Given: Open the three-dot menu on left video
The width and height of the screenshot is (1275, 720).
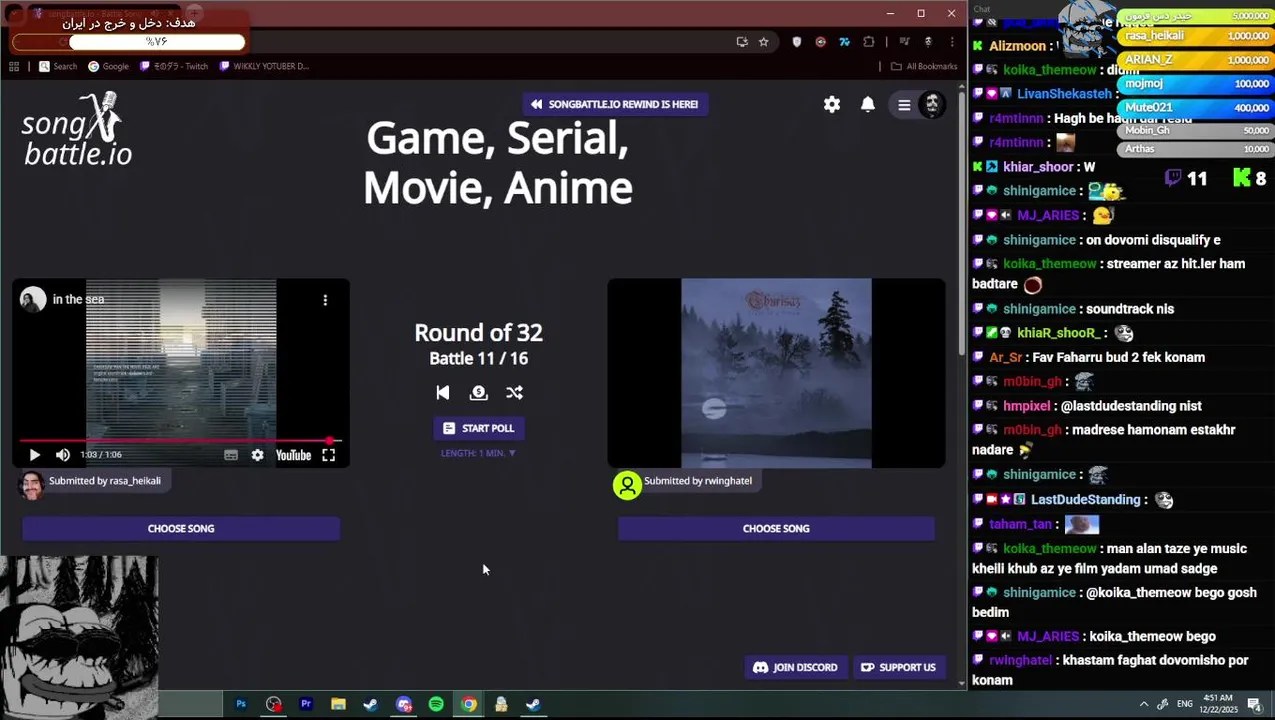Looking at the screenshot, I should [x=325, y=300].
